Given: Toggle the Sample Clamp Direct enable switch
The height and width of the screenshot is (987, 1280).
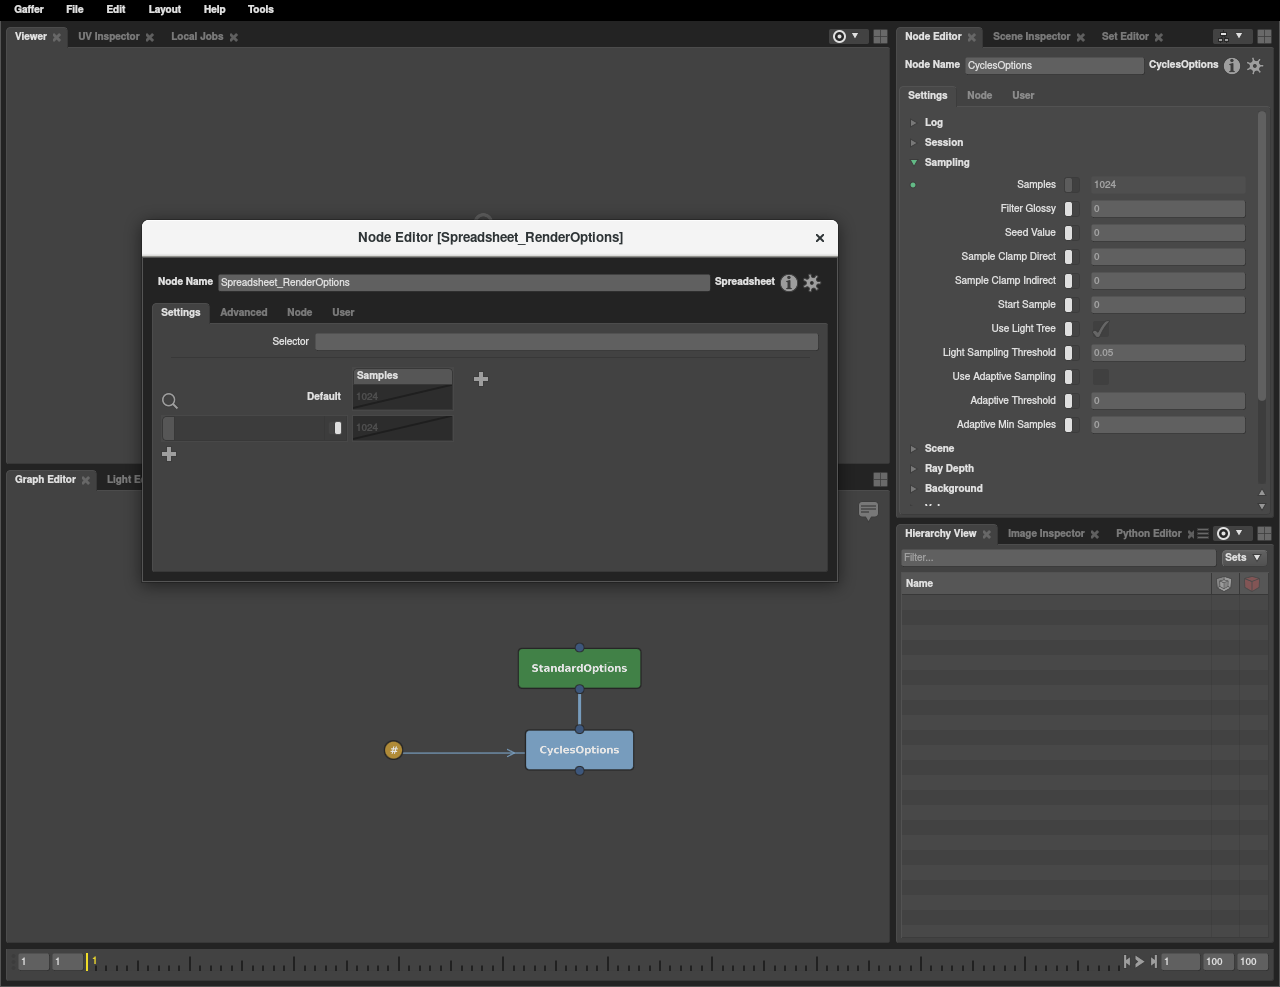Looking at the screenshot, I should pyautogui.click(x=1071, y=257).
